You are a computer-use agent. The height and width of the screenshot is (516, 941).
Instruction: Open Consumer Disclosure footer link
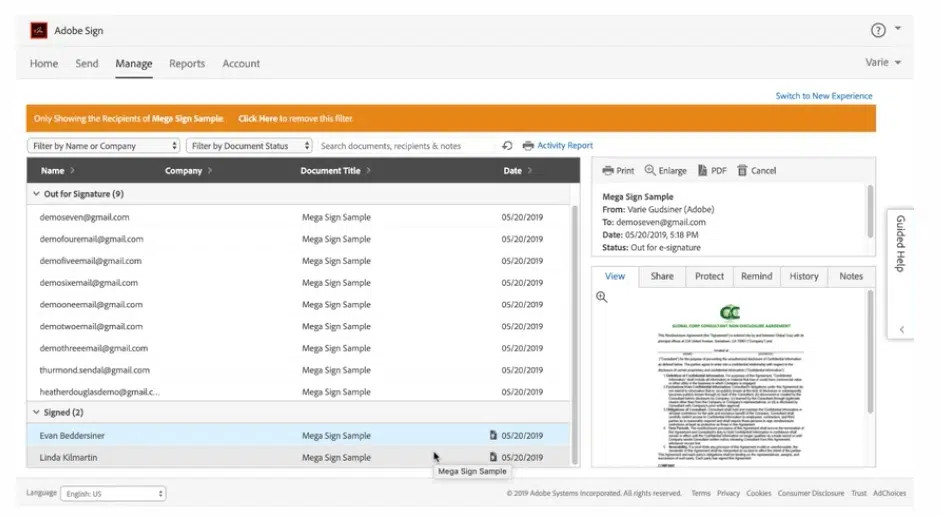(x=811, y=493)
